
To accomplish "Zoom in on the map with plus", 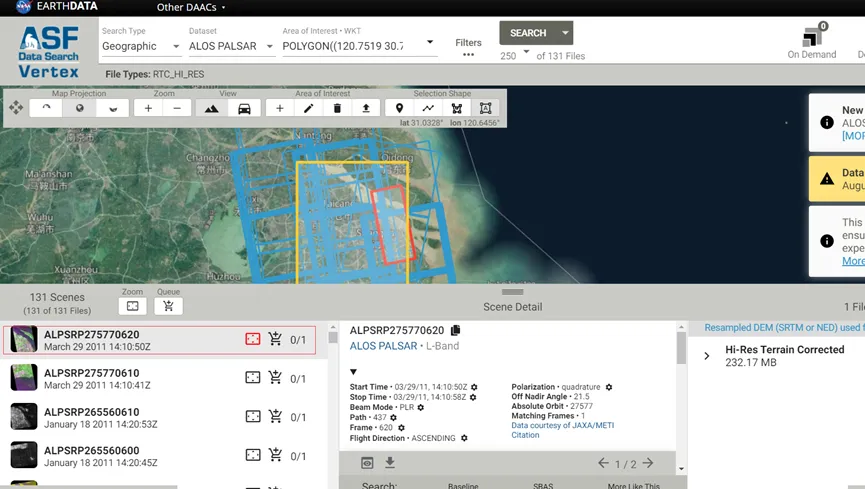I will click(148, 108).
